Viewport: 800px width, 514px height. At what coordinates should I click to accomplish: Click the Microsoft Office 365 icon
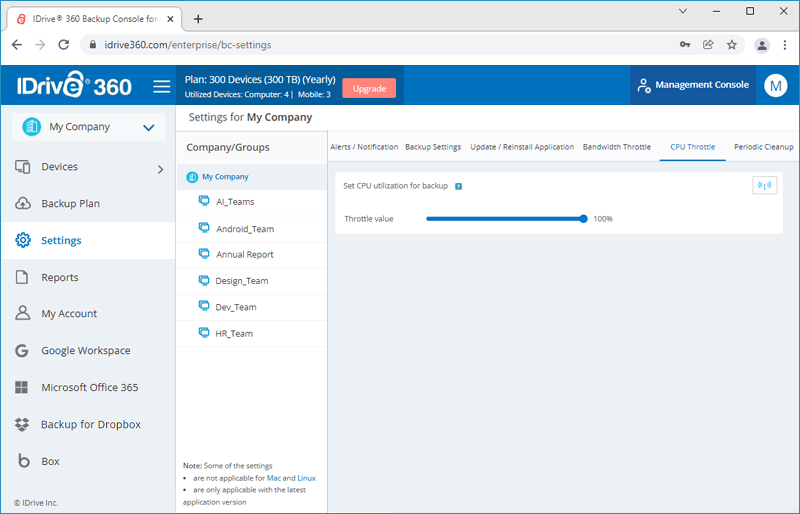tap(22, 388)
